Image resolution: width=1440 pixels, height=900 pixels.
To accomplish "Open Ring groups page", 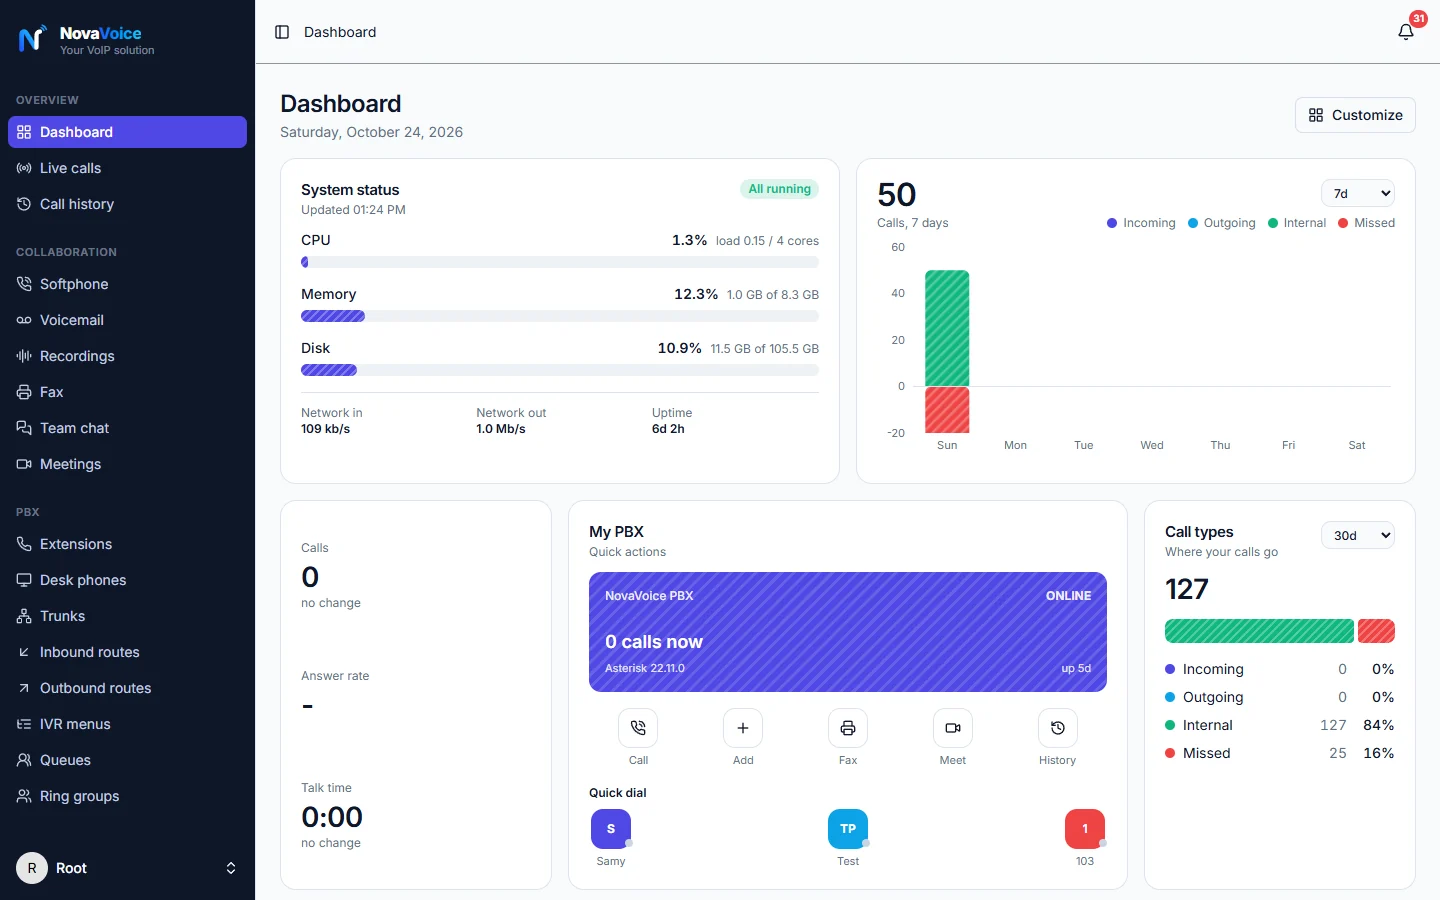I will [x=127, y=796].
